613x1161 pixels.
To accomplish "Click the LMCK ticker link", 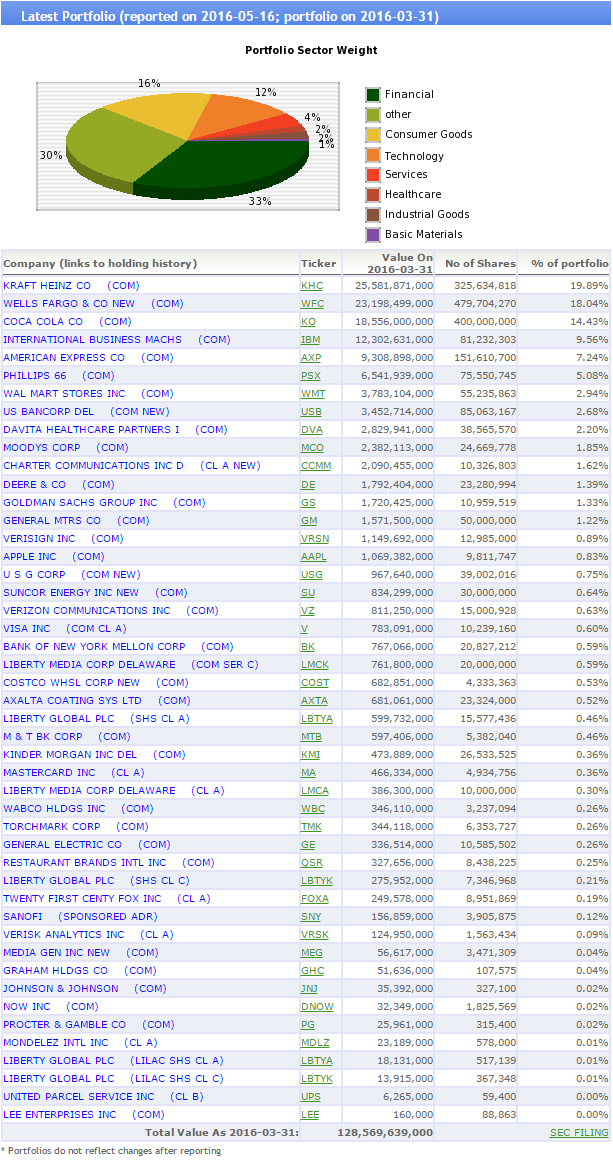I will [315, 666].
